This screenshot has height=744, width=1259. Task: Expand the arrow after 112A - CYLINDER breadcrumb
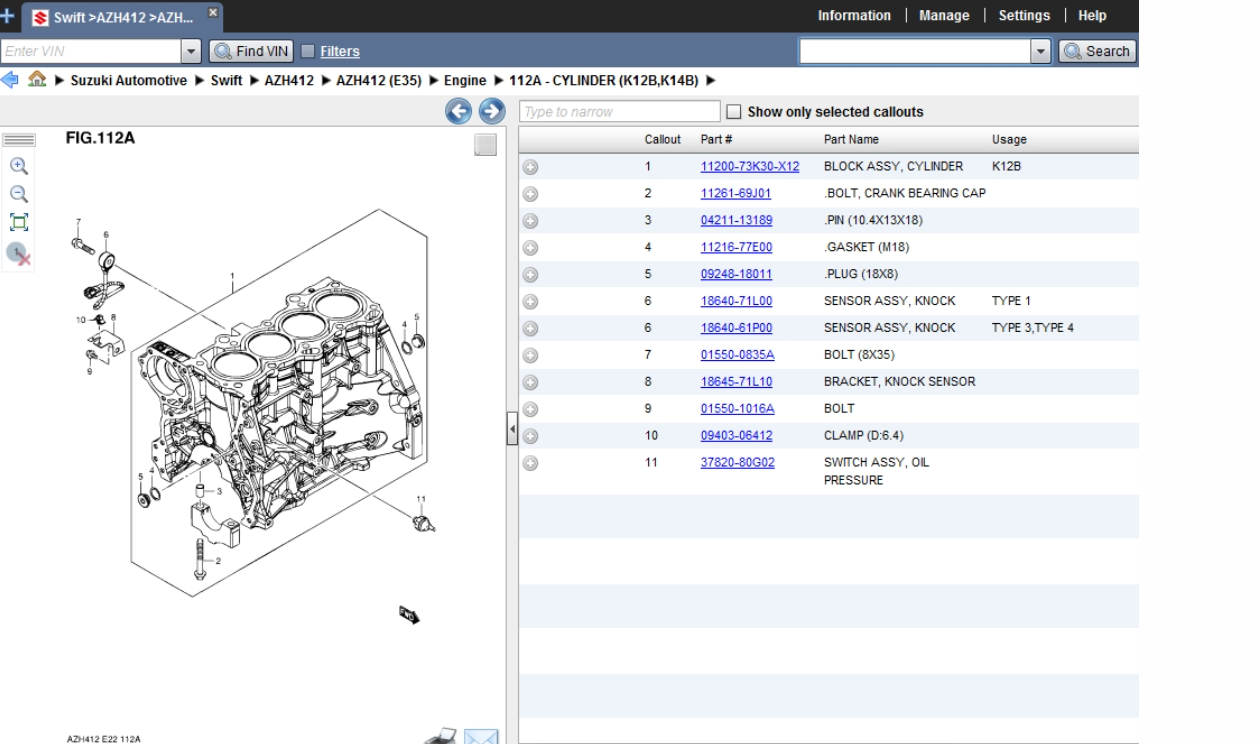coord(711,81)
